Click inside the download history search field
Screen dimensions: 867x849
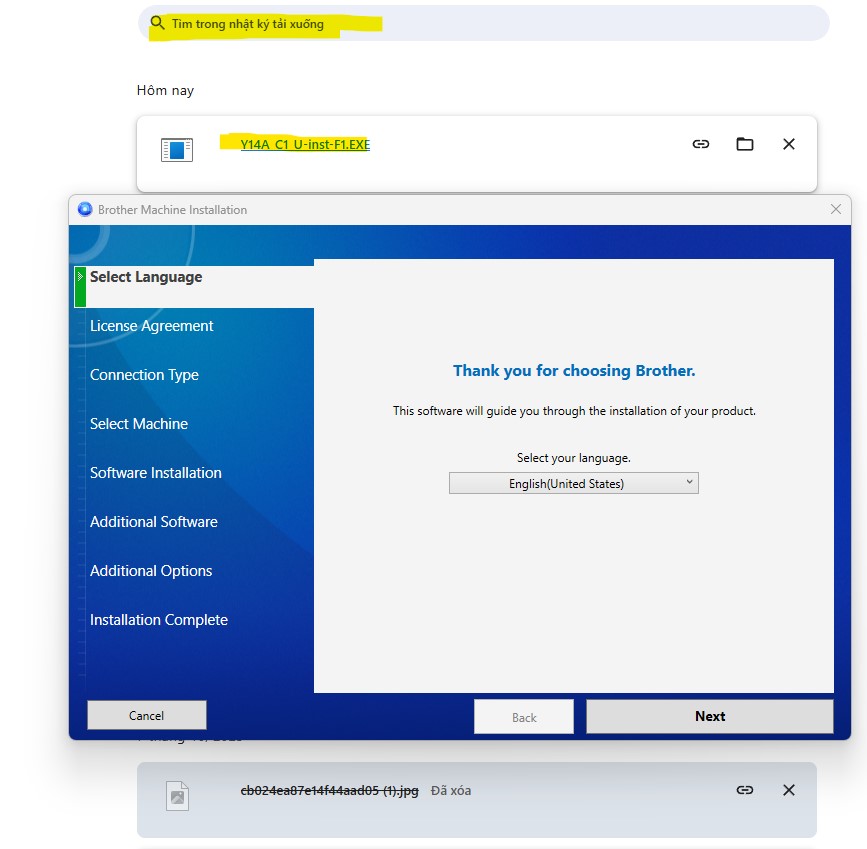coord(400,22)
